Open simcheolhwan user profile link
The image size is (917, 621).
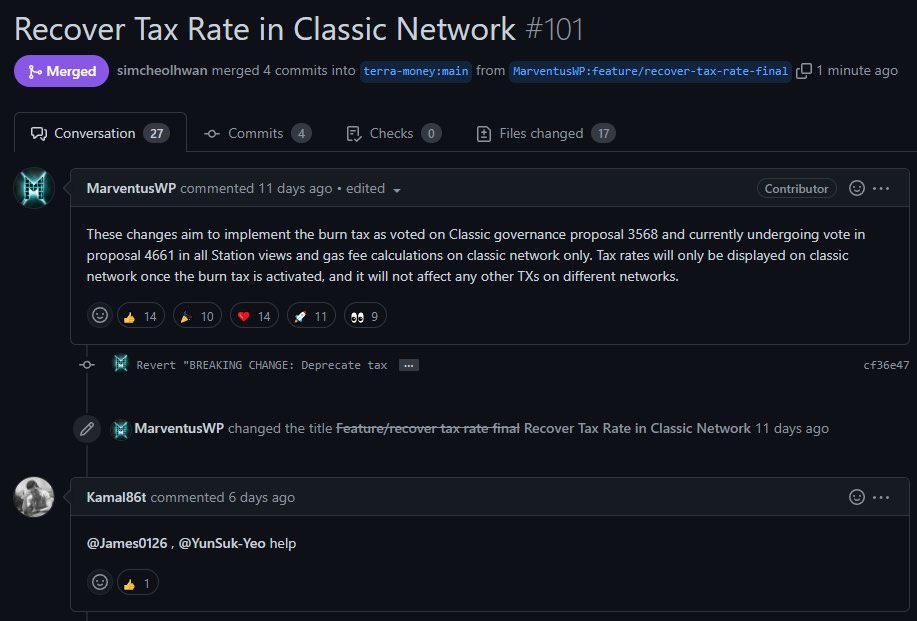[x=162, y=71]
